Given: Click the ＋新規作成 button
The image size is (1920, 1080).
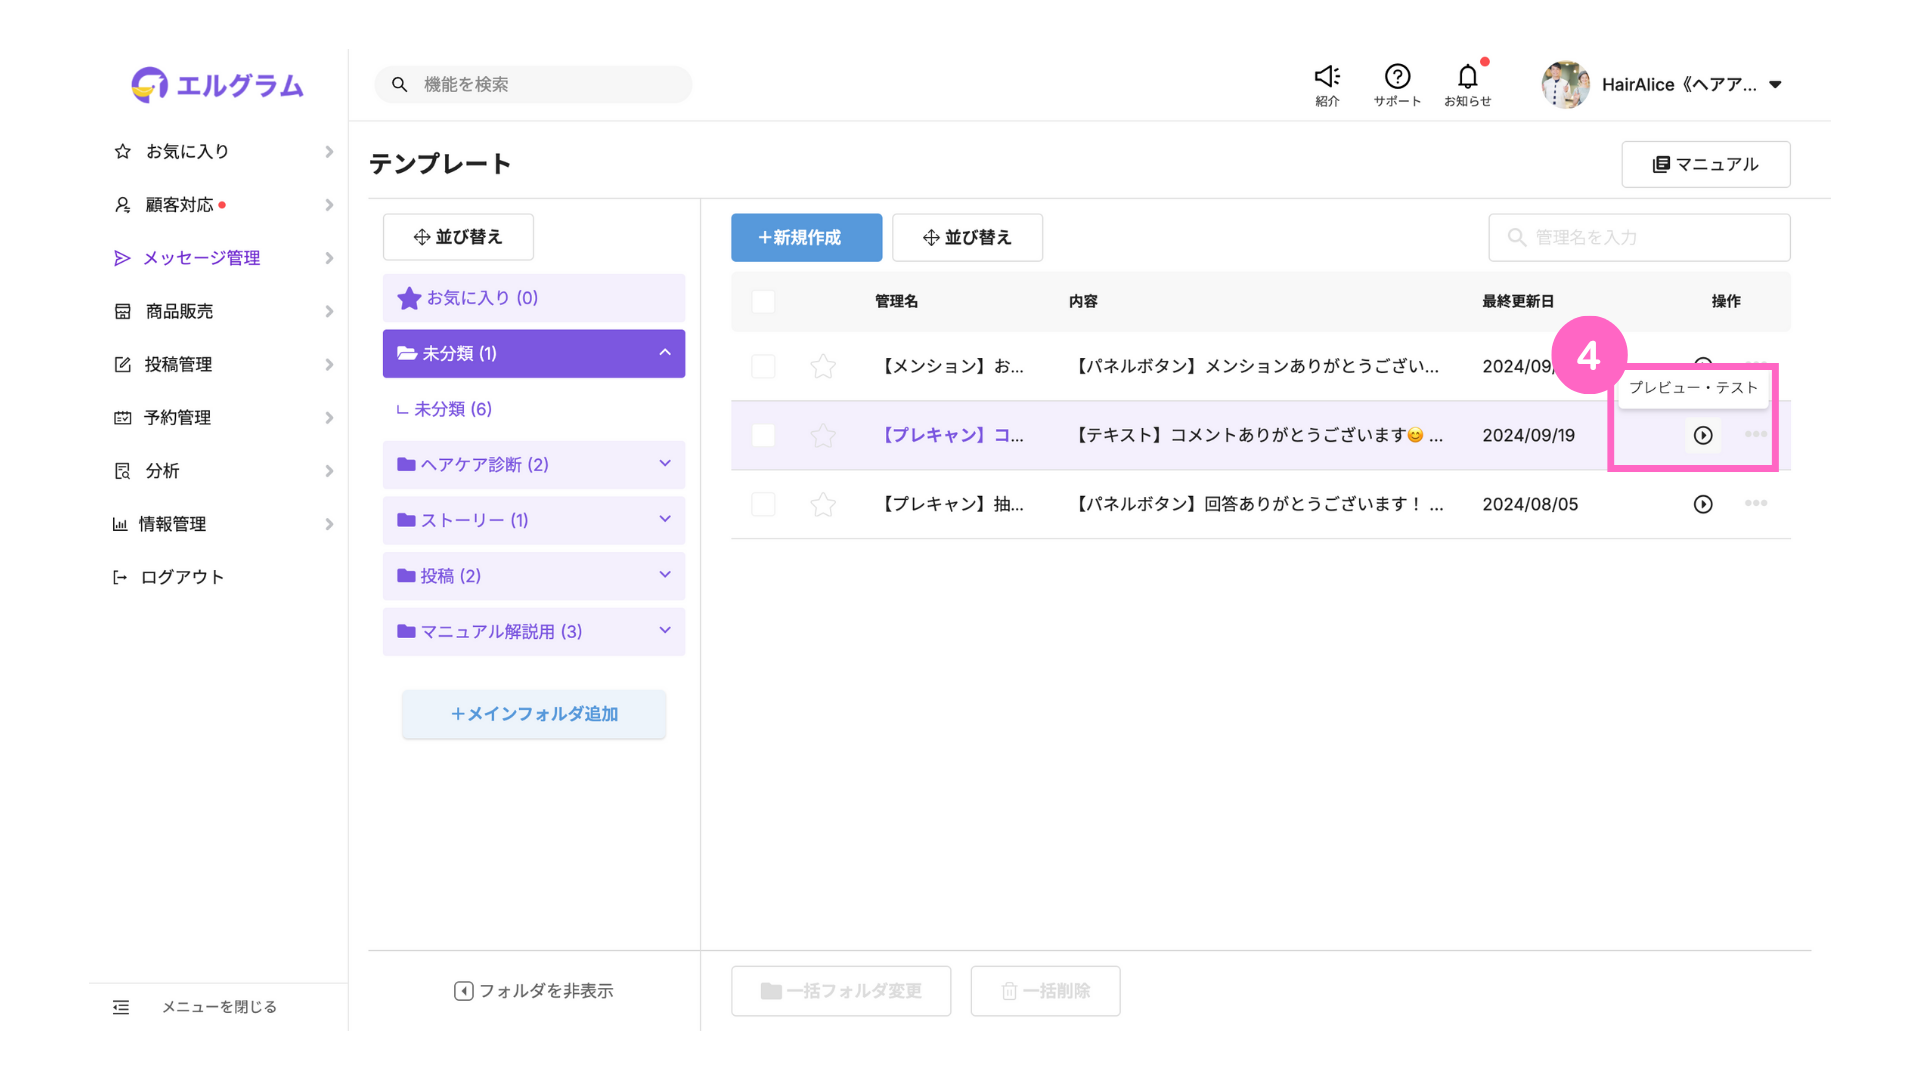Looking at the screenshot, I should coord(806,237).
